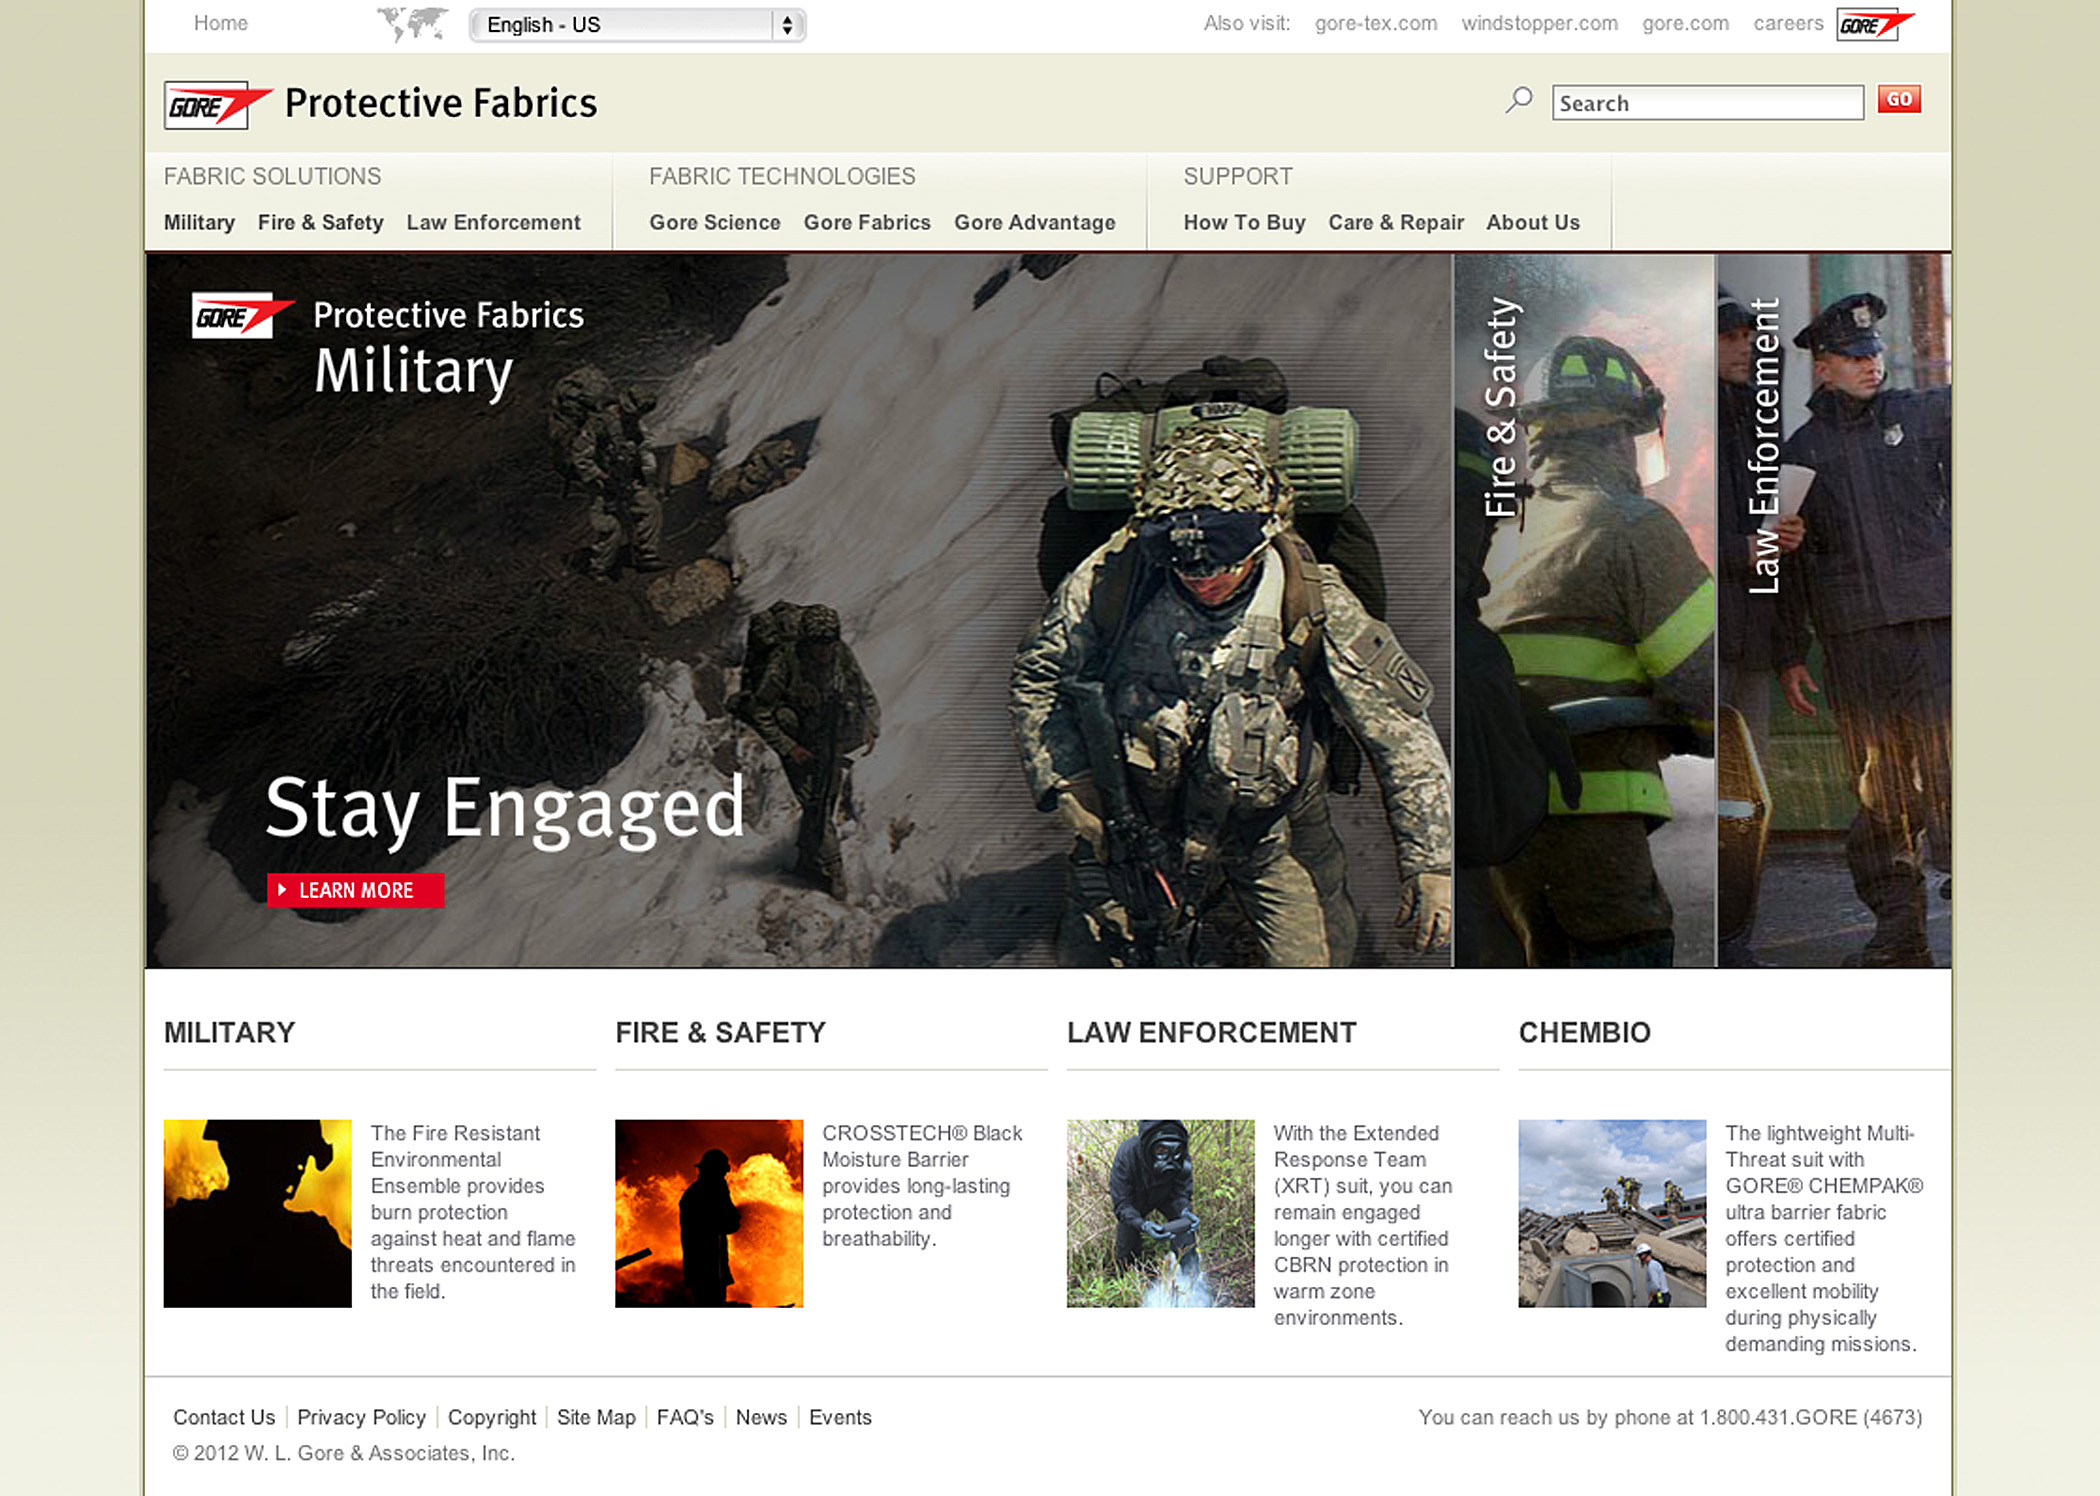Open the Military flame silhouette thumbnail
The image size is (2100, 1496).
click(257, 1213)
